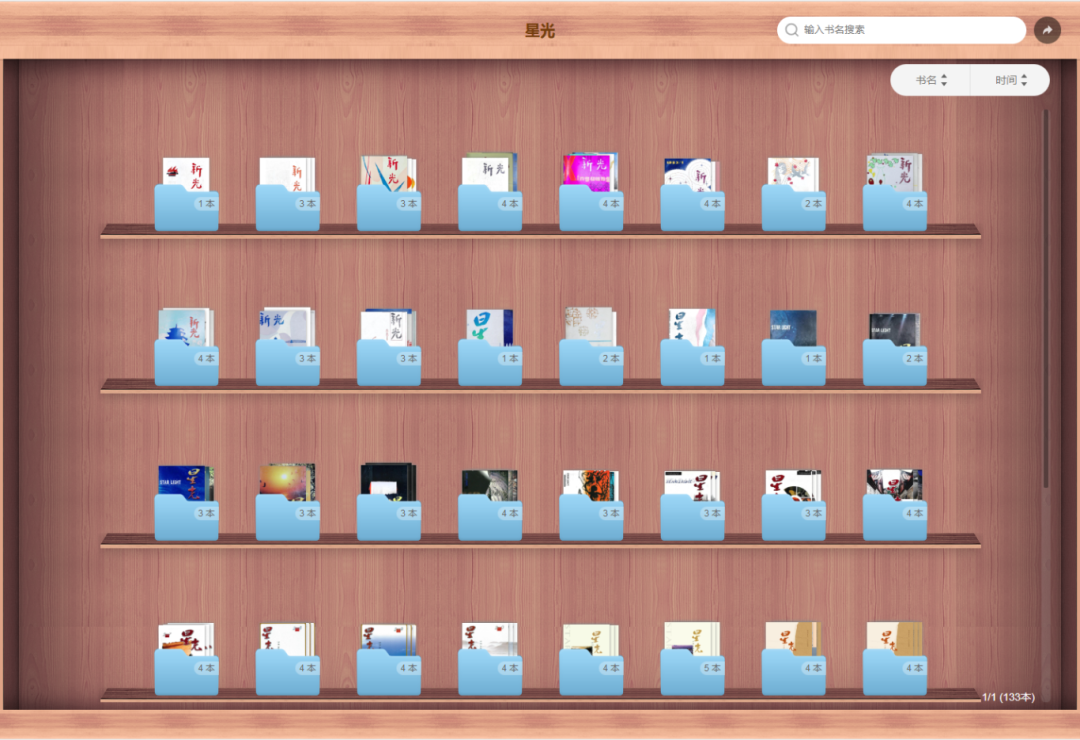Click the 星光 title in header

[539, 30]
